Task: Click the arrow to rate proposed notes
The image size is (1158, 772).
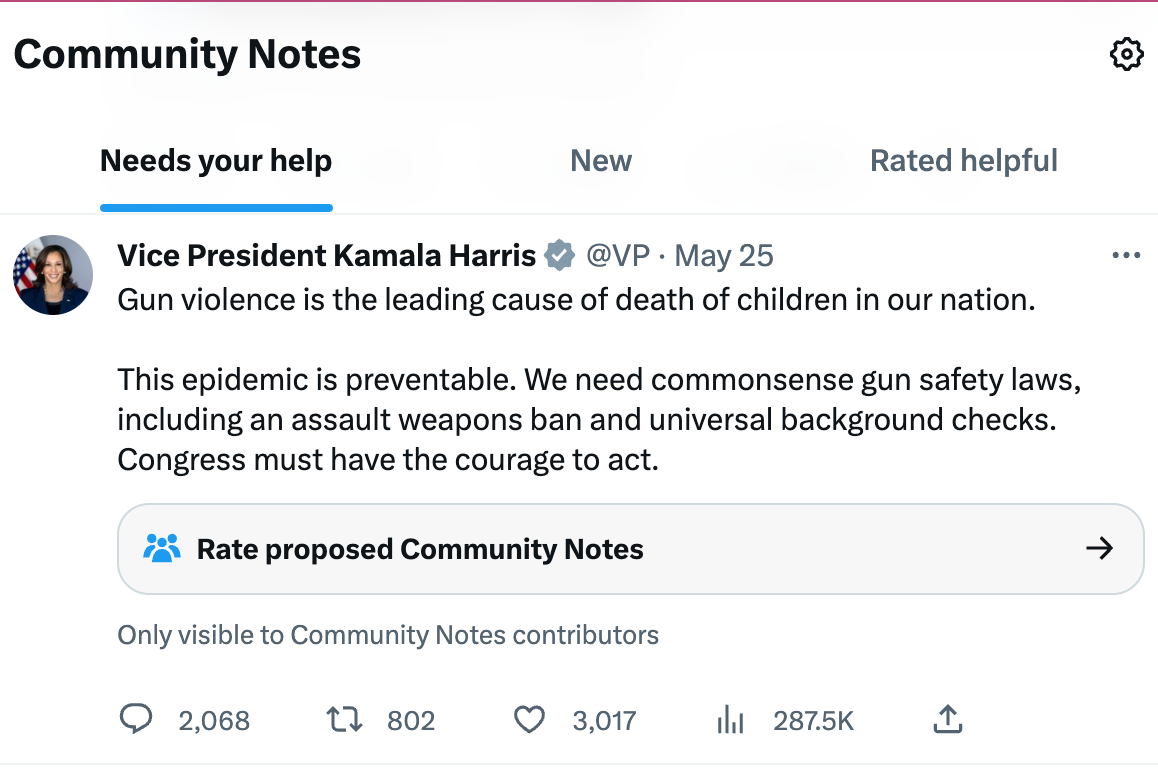Action: click(1100, 548)
